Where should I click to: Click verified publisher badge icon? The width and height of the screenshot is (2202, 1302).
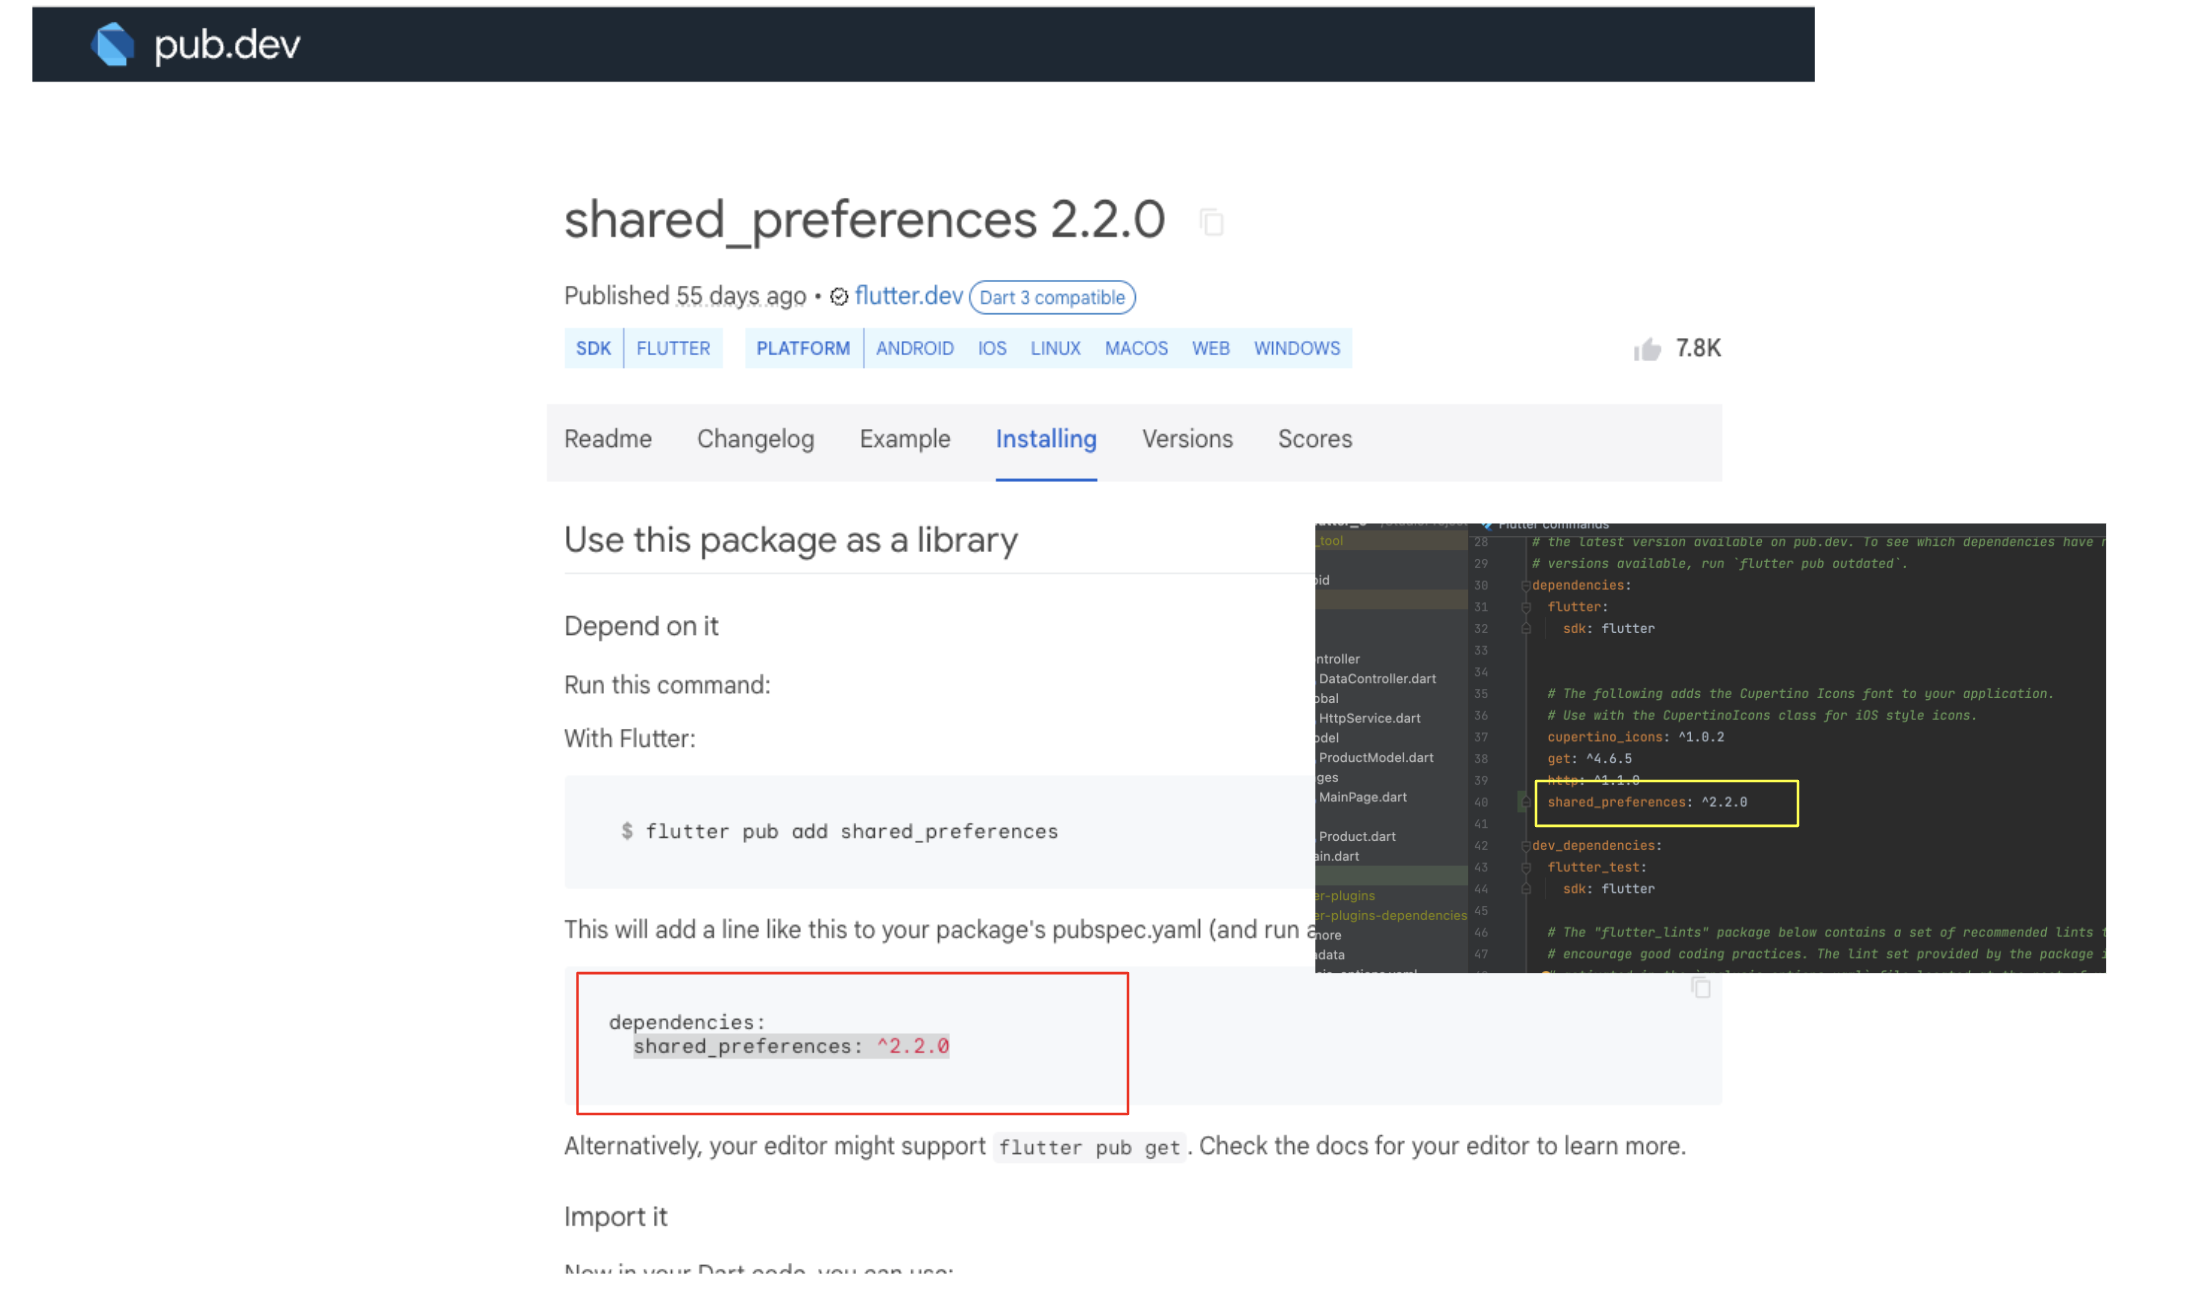click(x=839, y=297)
